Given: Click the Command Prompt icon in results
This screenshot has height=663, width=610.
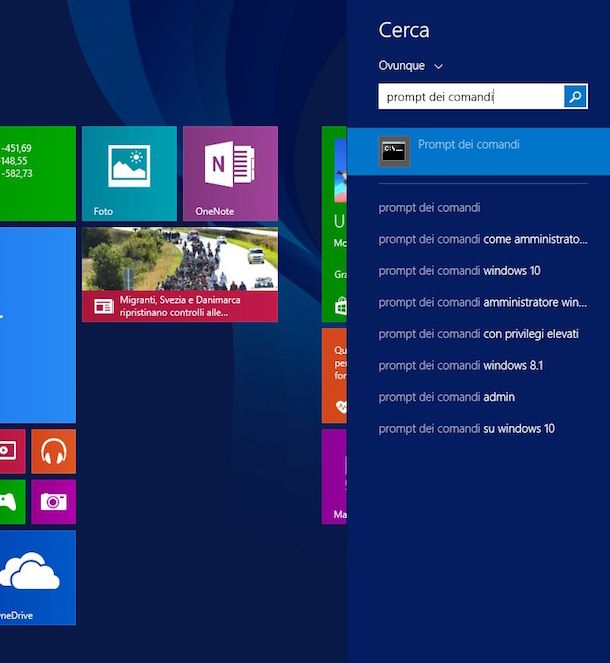Looking at the screenshot, I should coord(395,151).
